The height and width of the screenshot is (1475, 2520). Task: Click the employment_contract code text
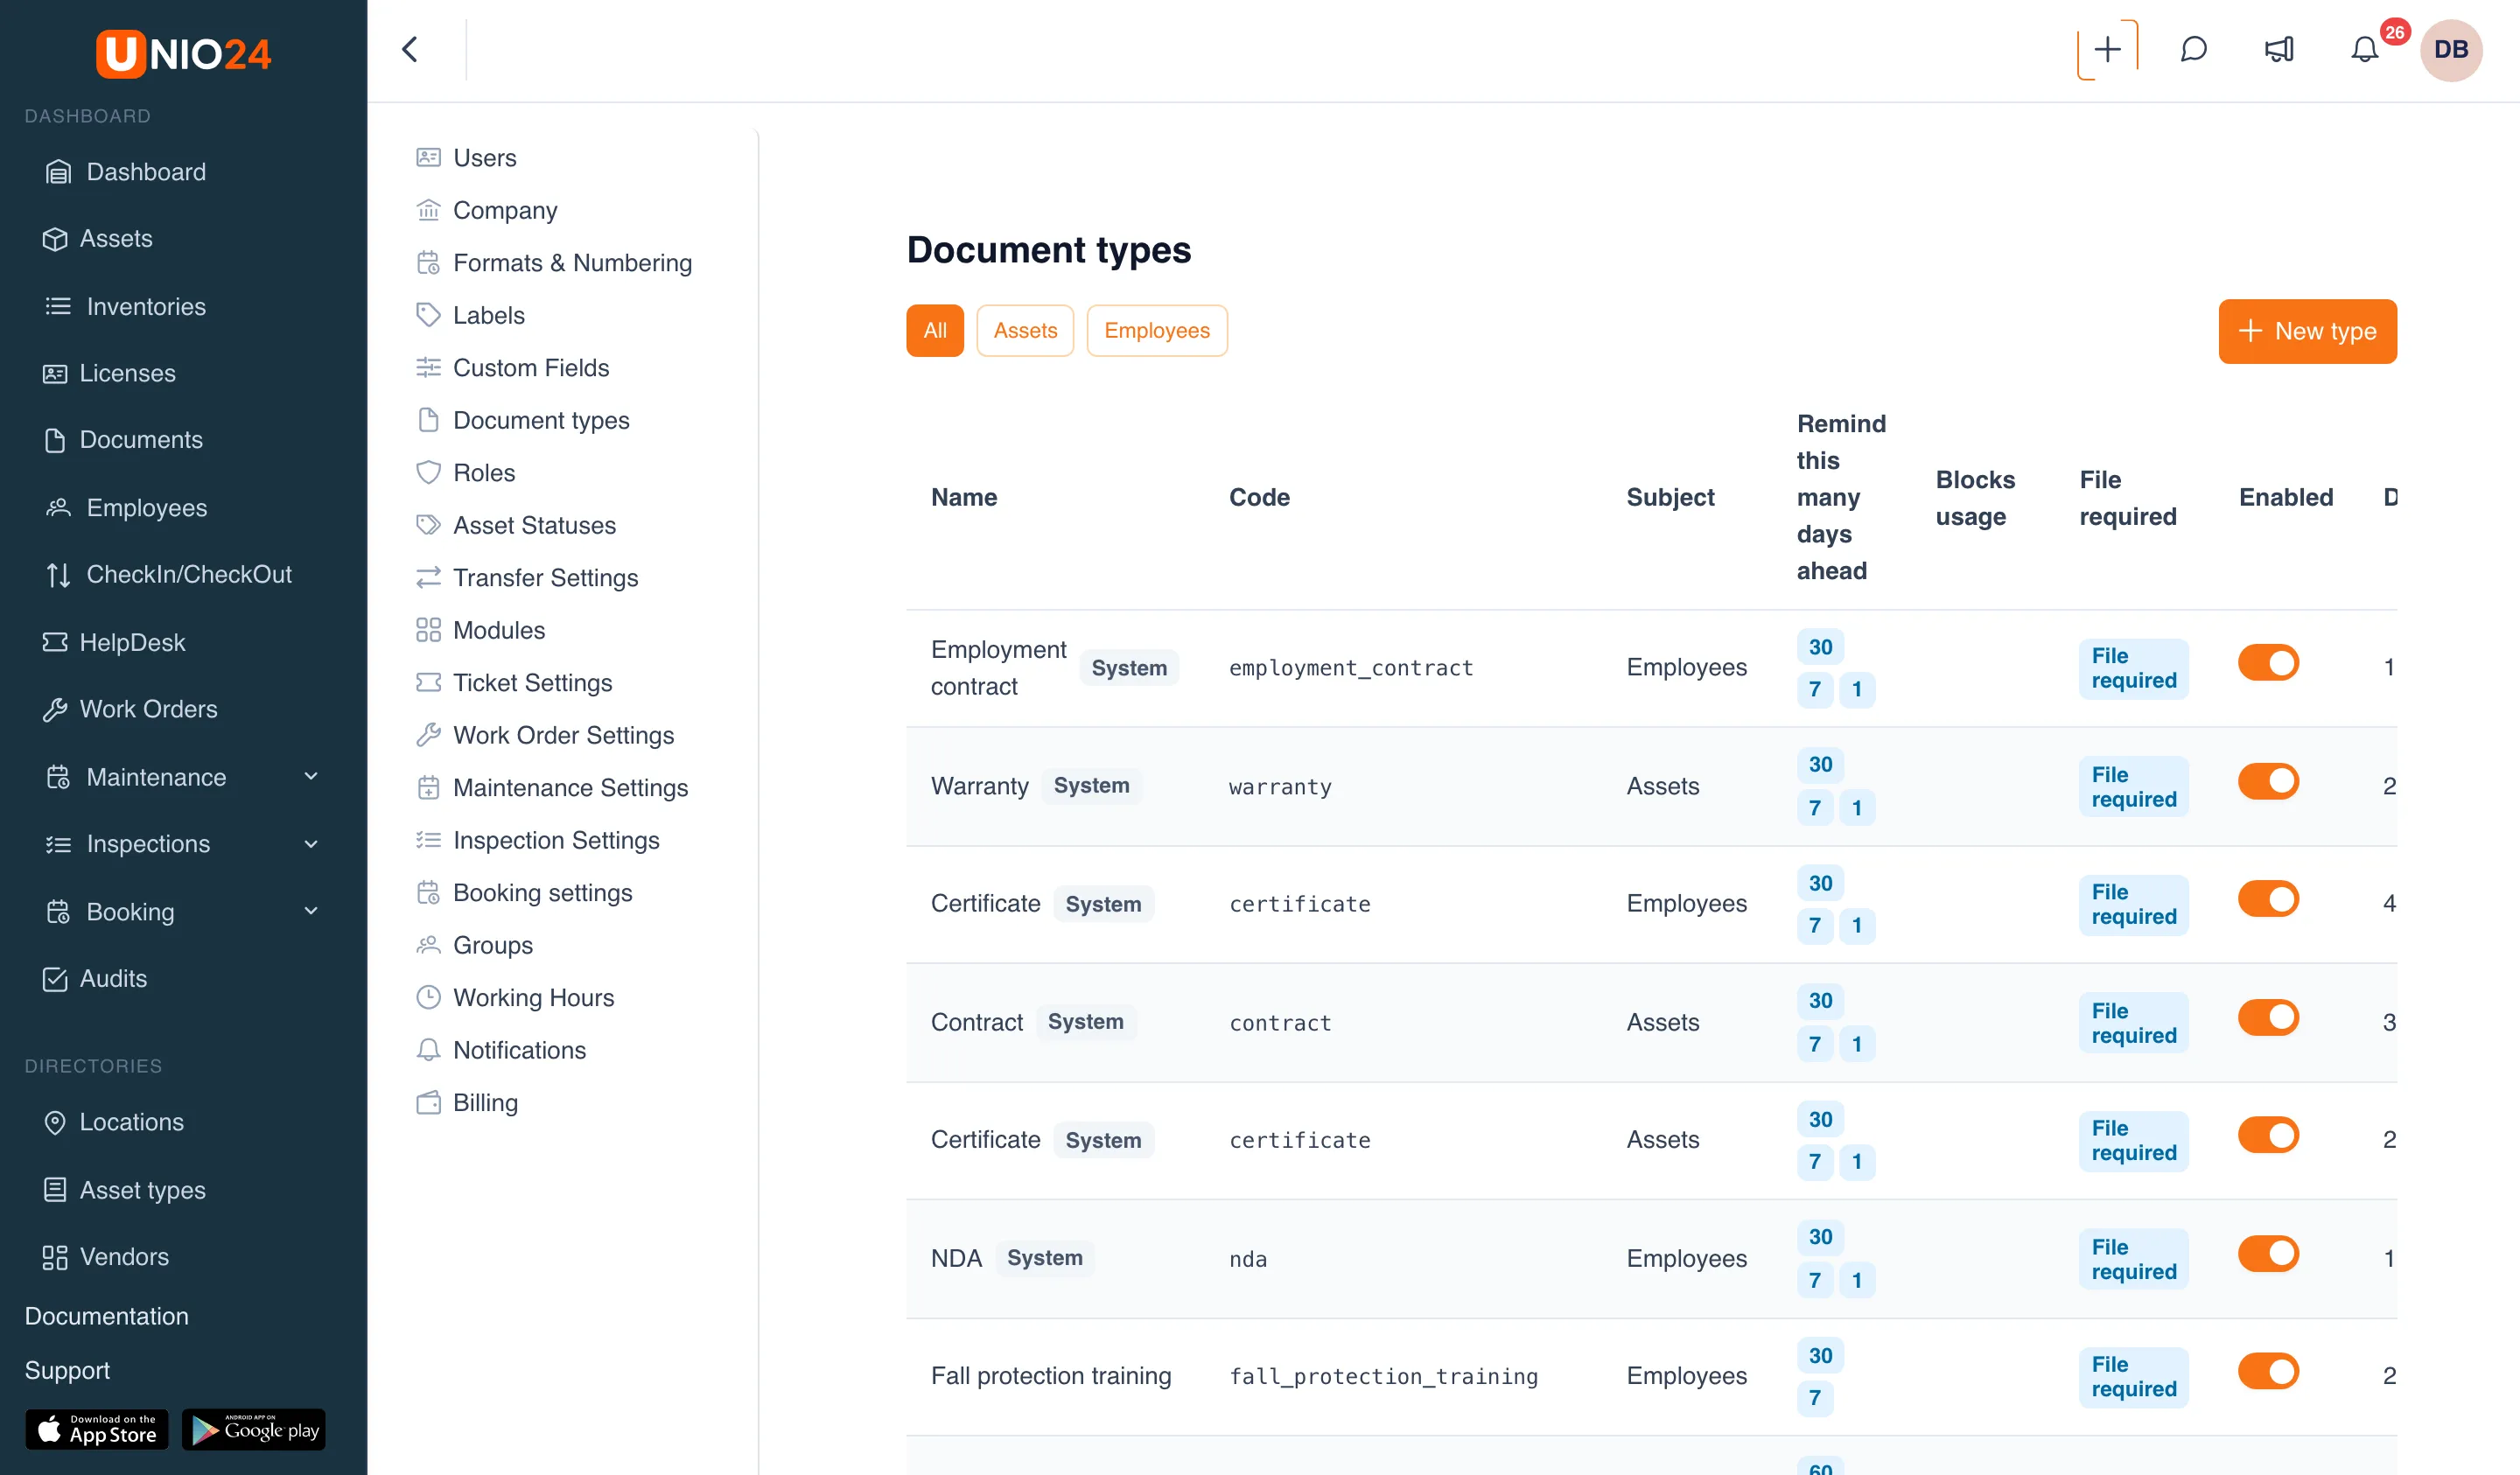[x=1351, y=667]
